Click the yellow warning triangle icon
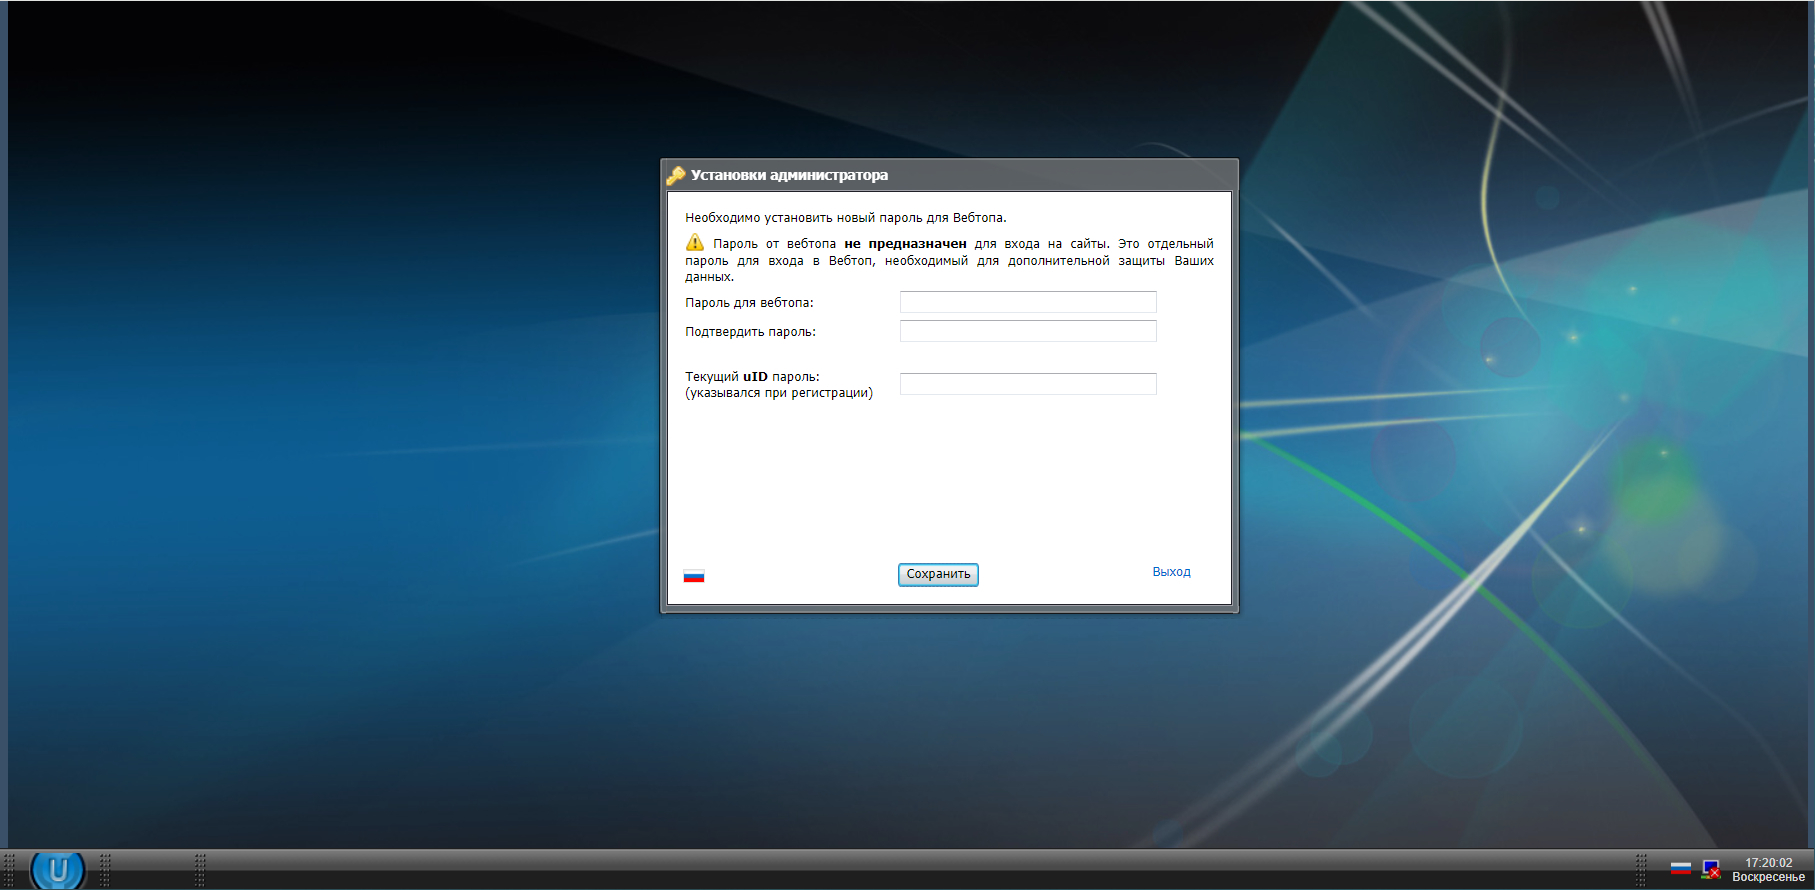Screen dimensions: 1815x890 click(x=695, y=243)
